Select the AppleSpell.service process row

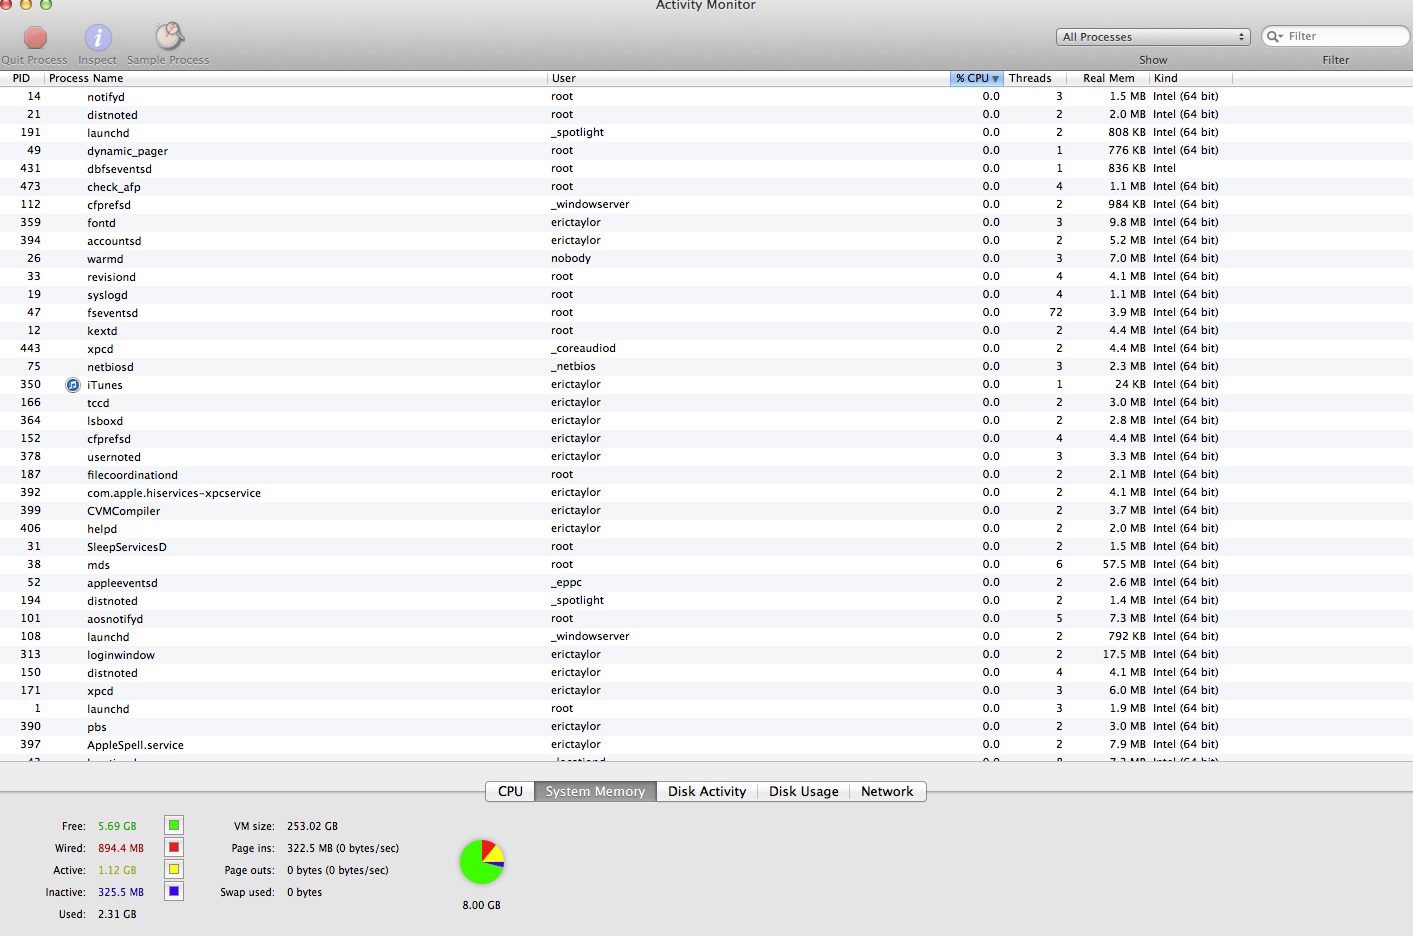coord(706,745)
